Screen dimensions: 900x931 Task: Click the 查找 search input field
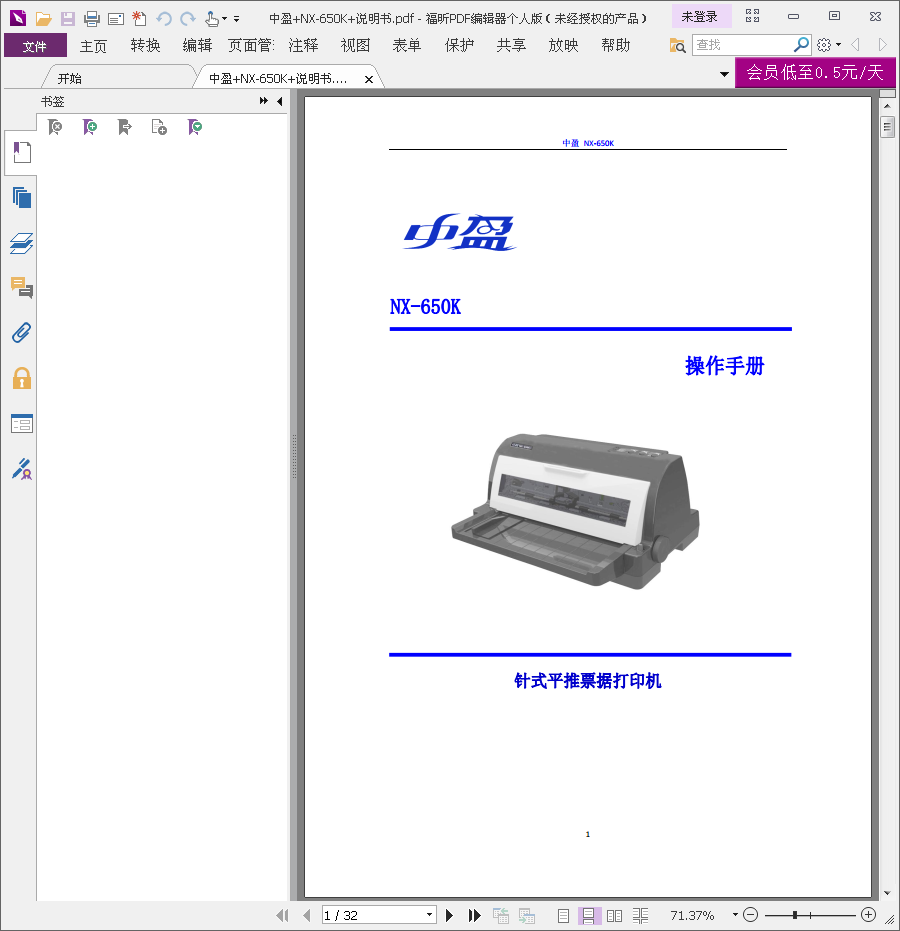pyautogui.click(x=742, y=45)
